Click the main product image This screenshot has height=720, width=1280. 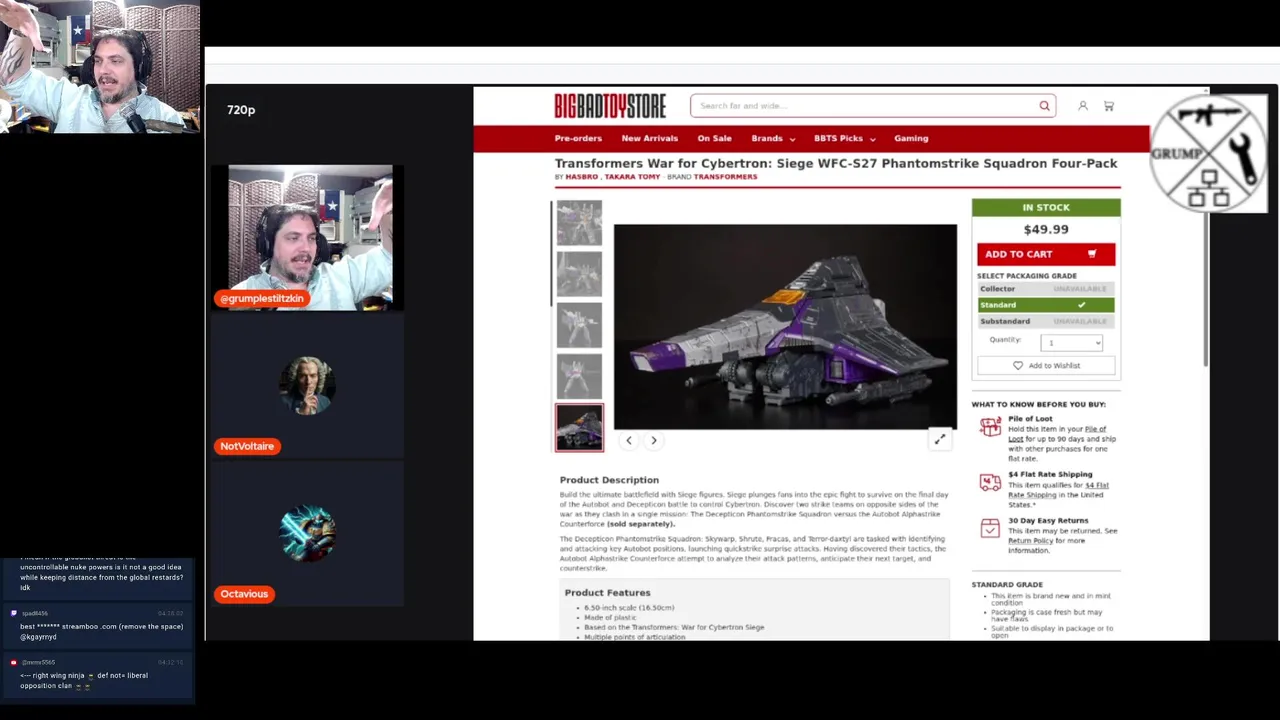(x=785, y=327)
